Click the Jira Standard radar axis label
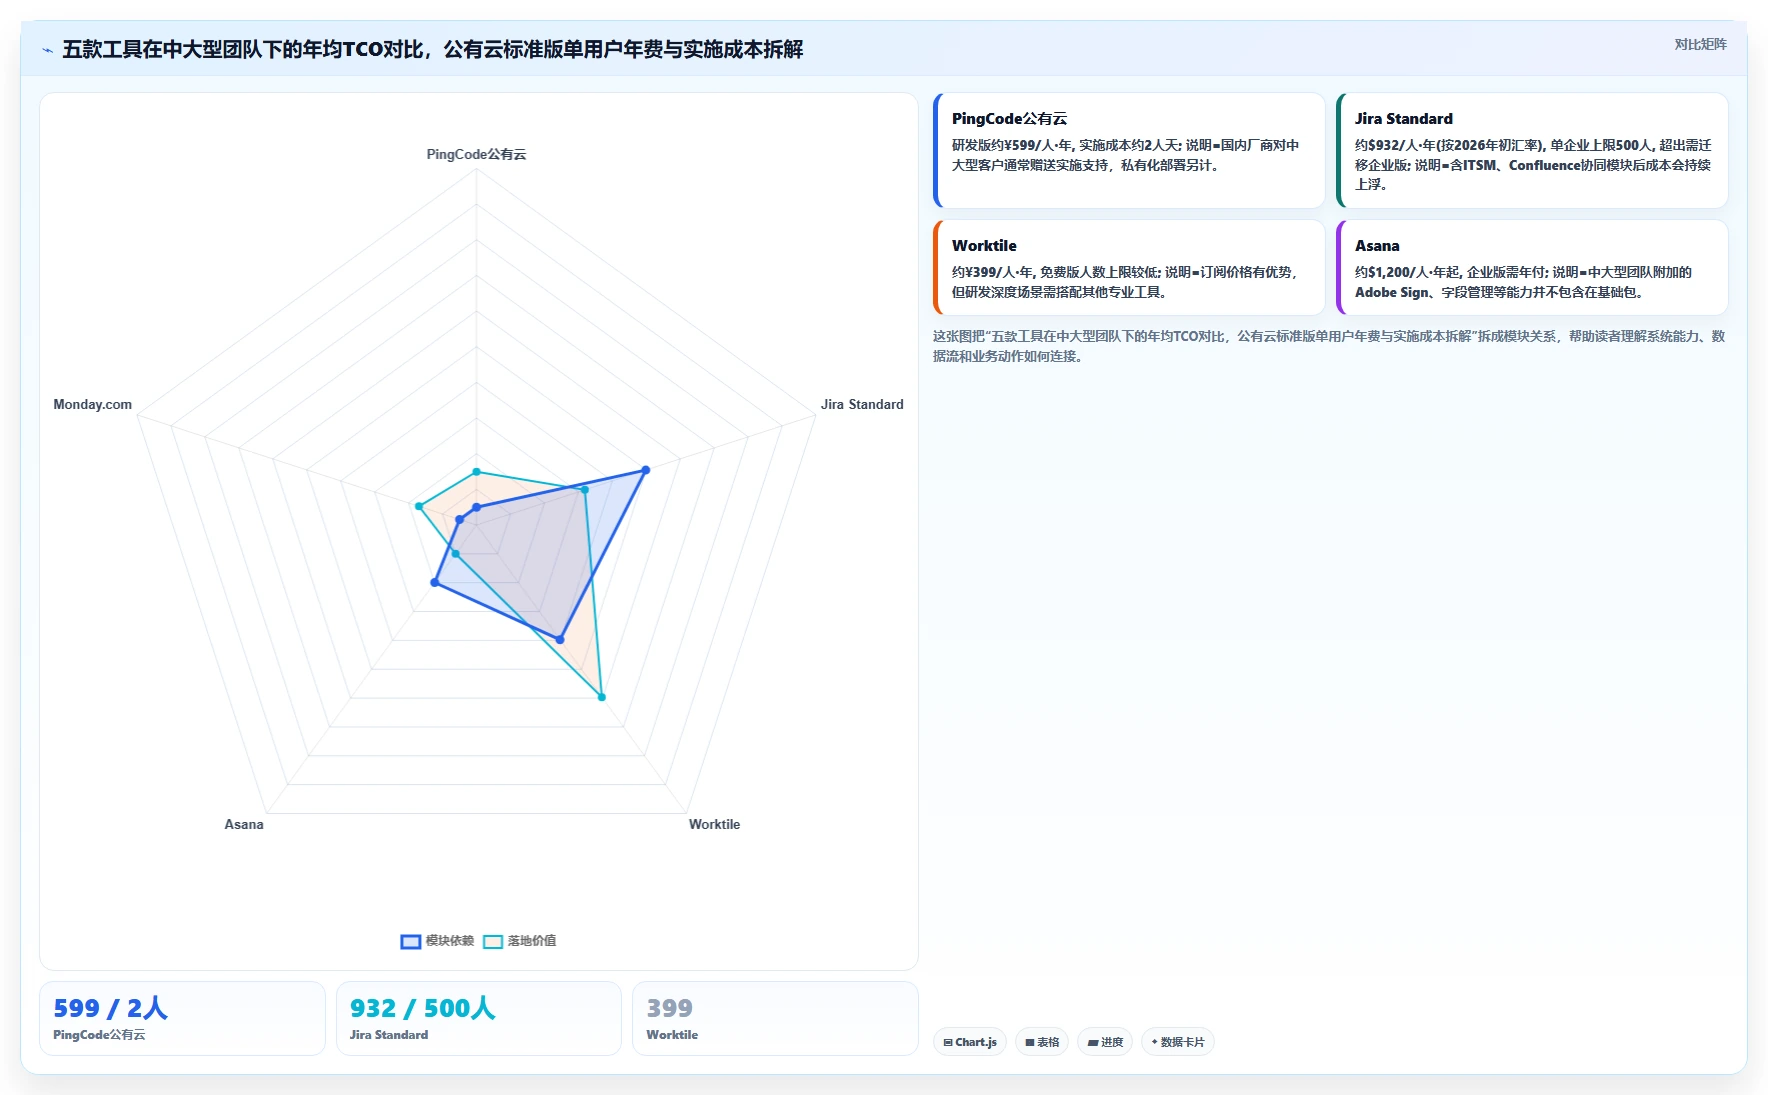The width and height of the screenshot is (1768, 1095). (862, 404)
